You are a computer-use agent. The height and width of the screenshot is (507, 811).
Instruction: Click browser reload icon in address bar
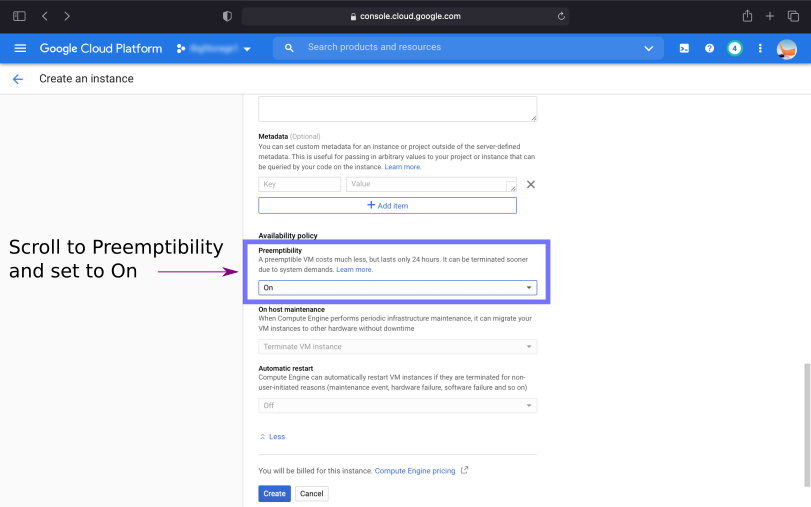(561, 16)
